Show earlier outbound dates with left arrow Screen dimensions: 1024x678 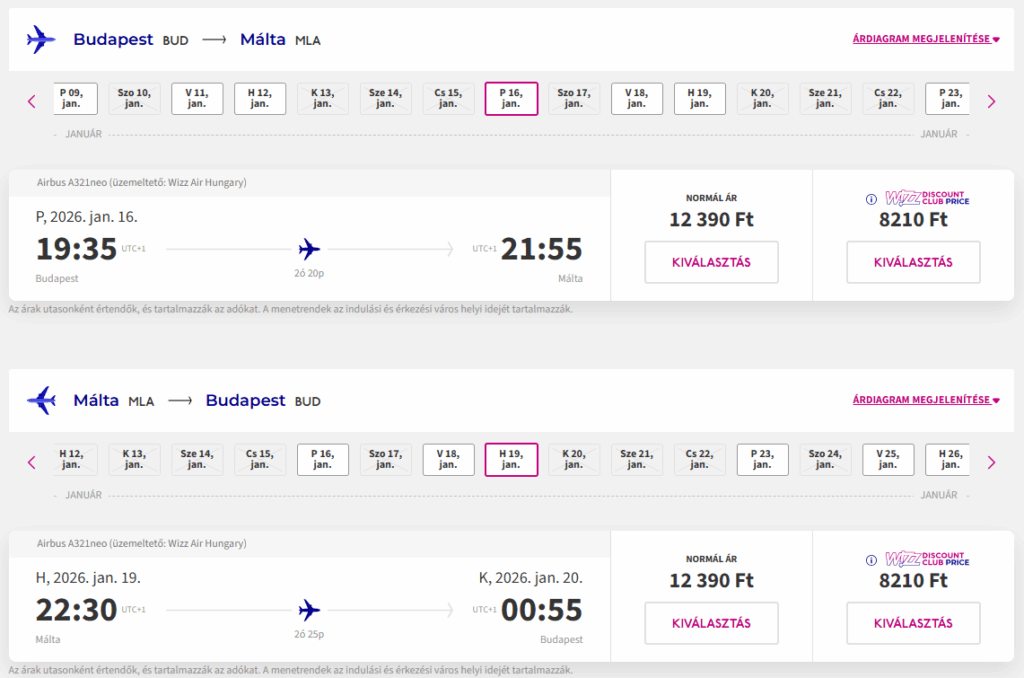(32, 100)
